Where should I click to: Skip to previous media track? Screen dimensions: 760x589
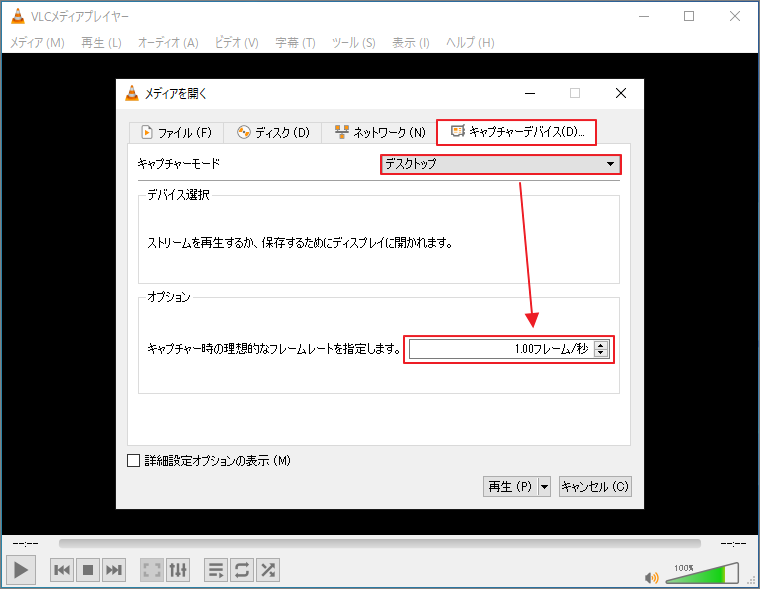coord(62,570)
